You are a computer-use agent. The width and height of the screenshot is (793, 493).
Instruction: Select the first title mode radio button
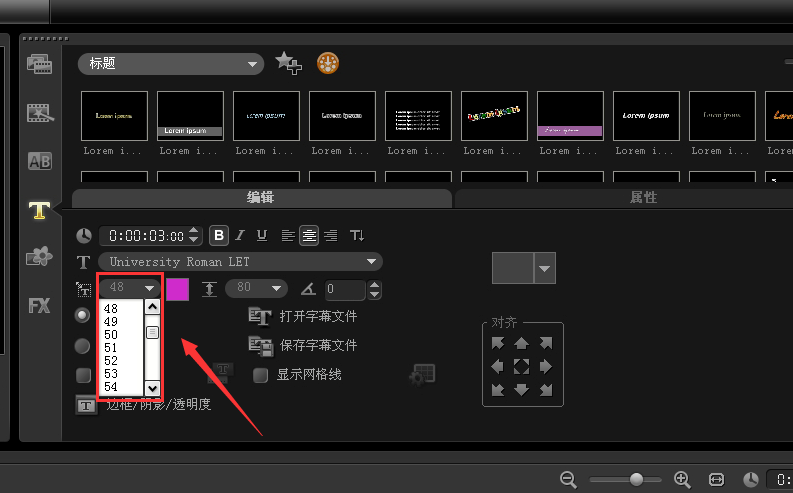coord(82,316)
